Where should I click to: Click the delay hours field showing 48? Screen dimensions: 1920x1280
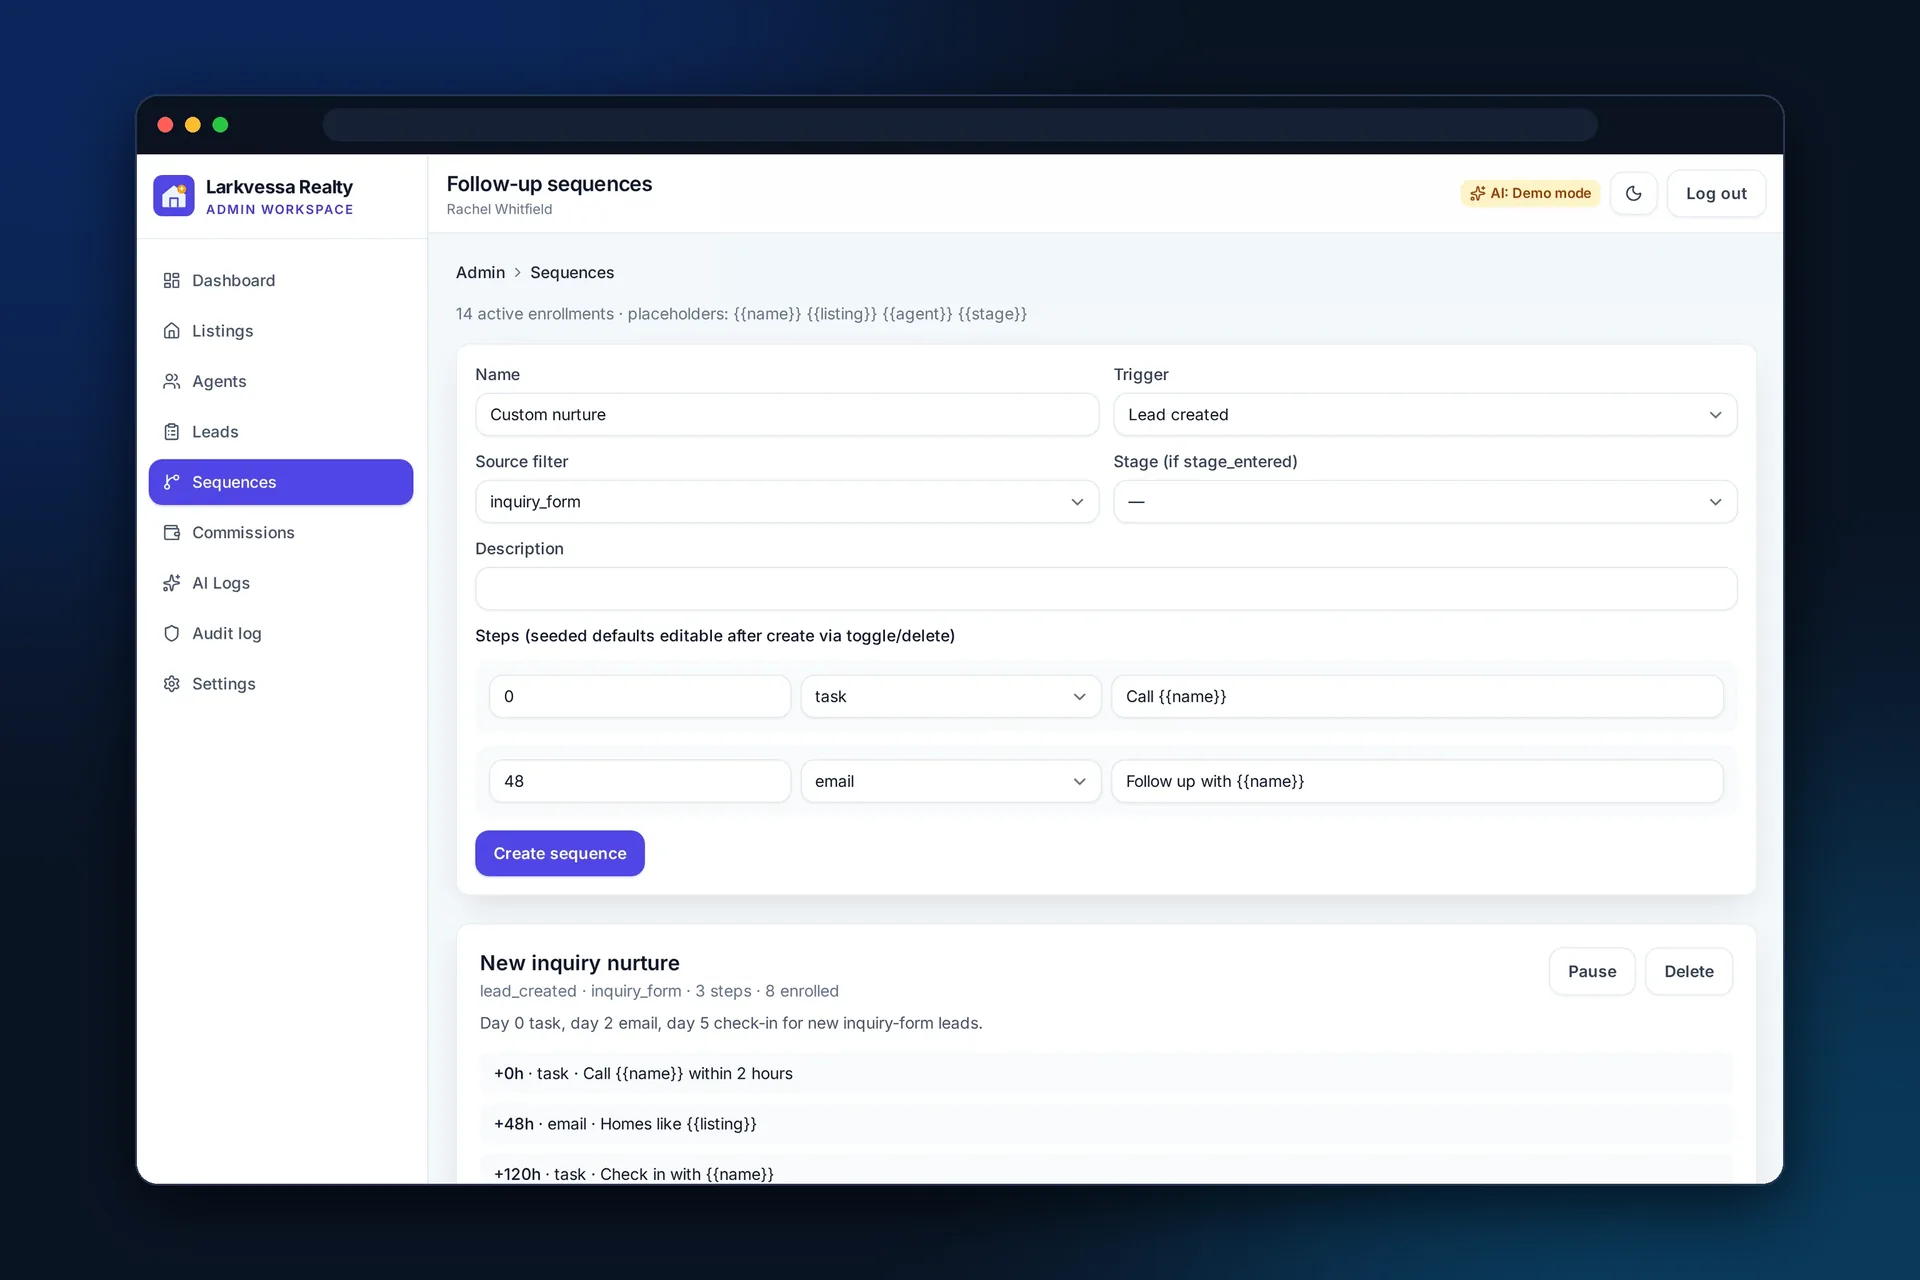click(640, 782)
